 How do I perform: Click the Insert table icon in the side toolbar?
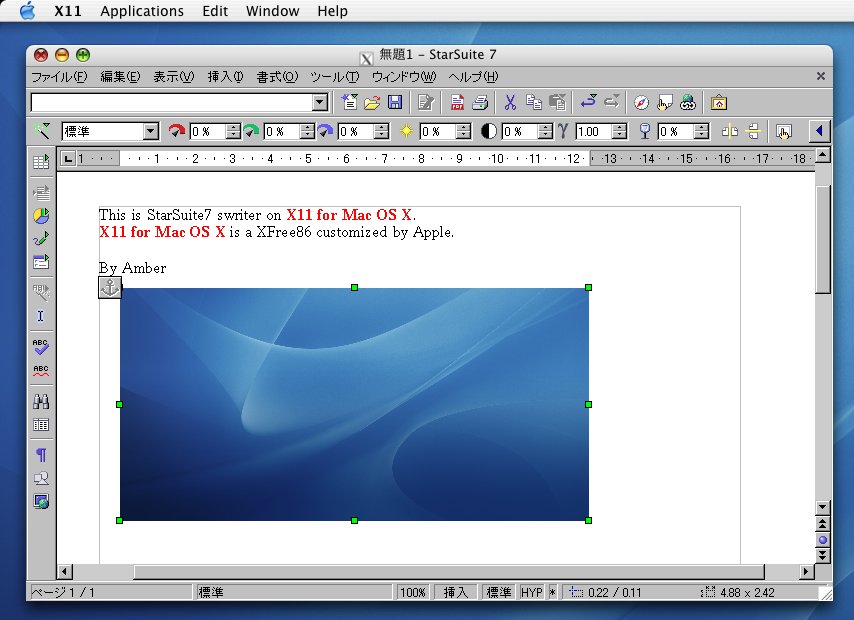(41, 162)
